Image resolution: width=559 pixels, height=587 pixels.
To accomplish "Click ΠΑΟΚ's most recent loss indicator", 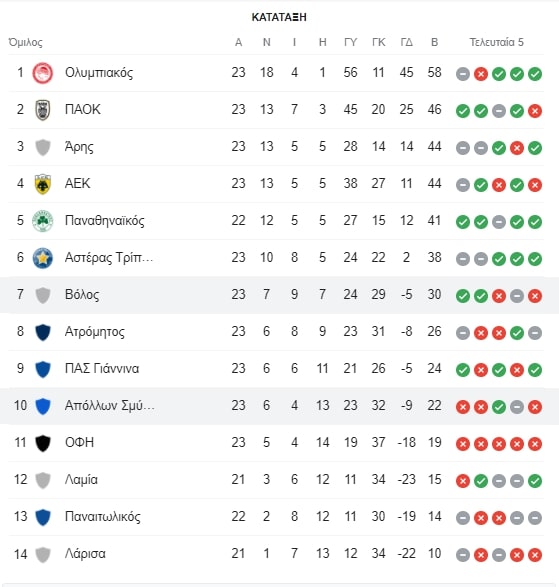I will 535,111.
